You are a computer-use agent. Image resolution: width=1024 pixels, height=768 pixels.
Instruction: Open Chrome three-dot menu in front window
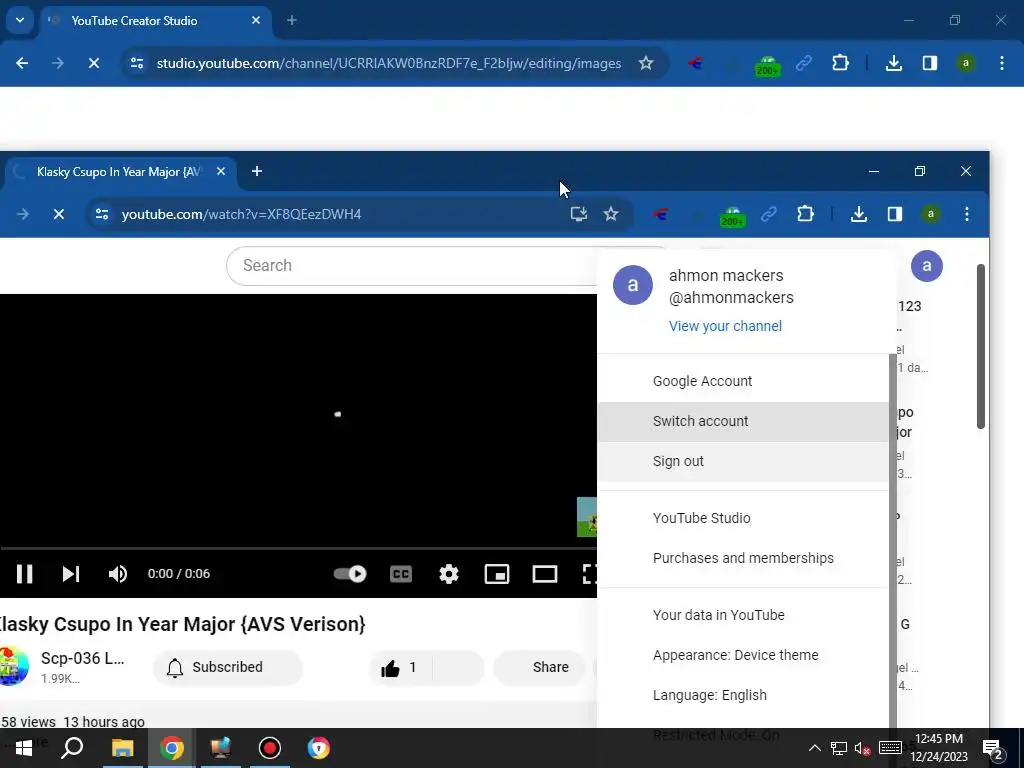[x=967, y=214]
